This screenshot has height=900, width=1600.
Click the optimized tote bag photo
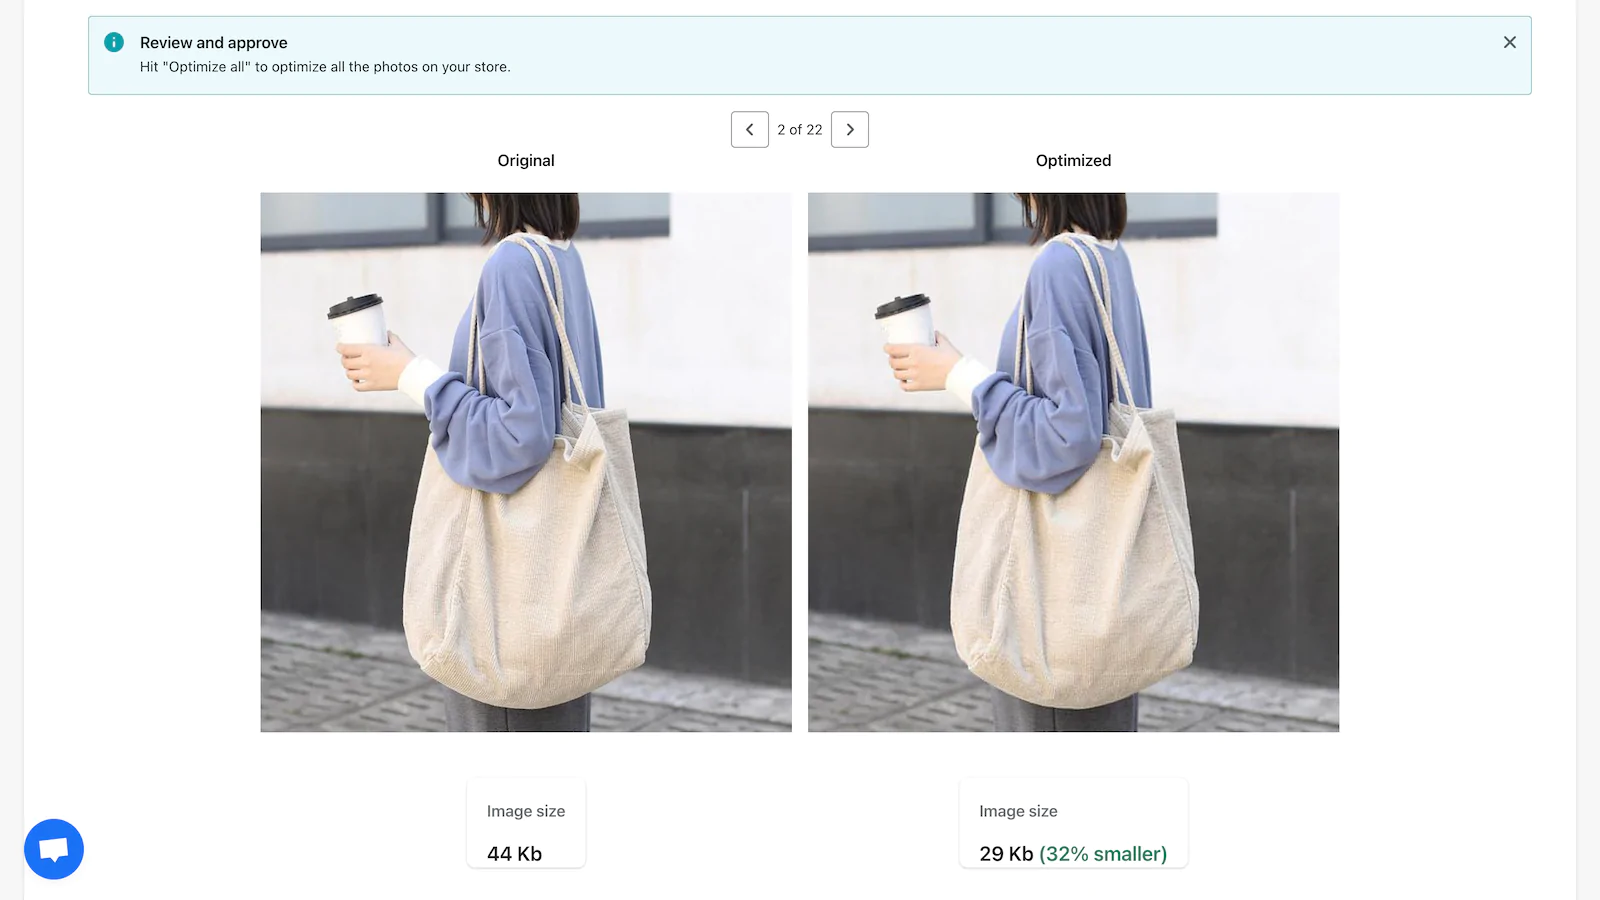click(1073, 462)
